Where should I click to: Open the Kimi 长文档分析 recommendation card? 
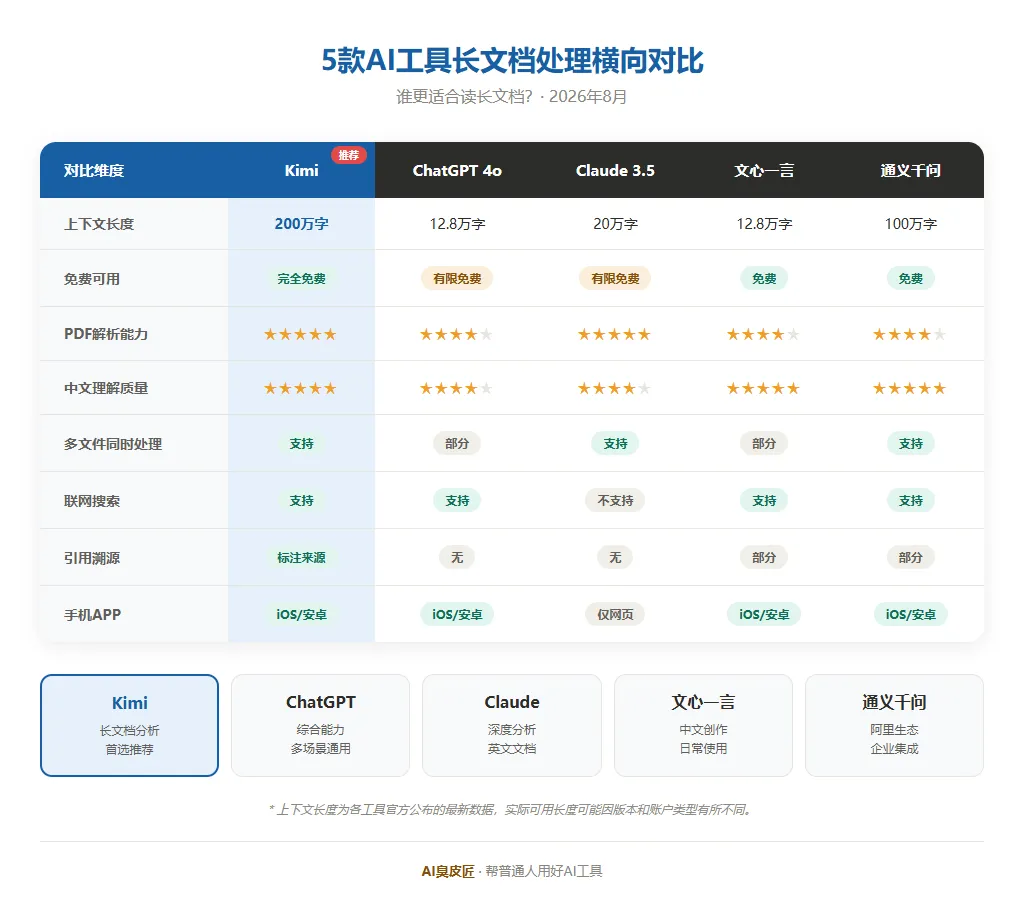click(x=129, y=726)
